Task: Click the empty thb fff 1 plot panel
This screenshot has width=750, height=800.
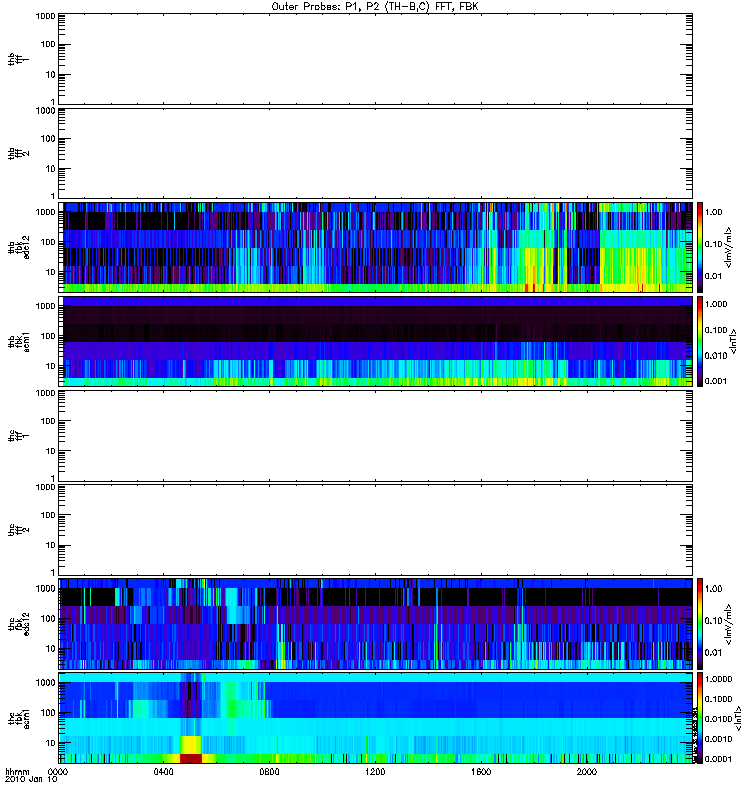Action: 376,59
